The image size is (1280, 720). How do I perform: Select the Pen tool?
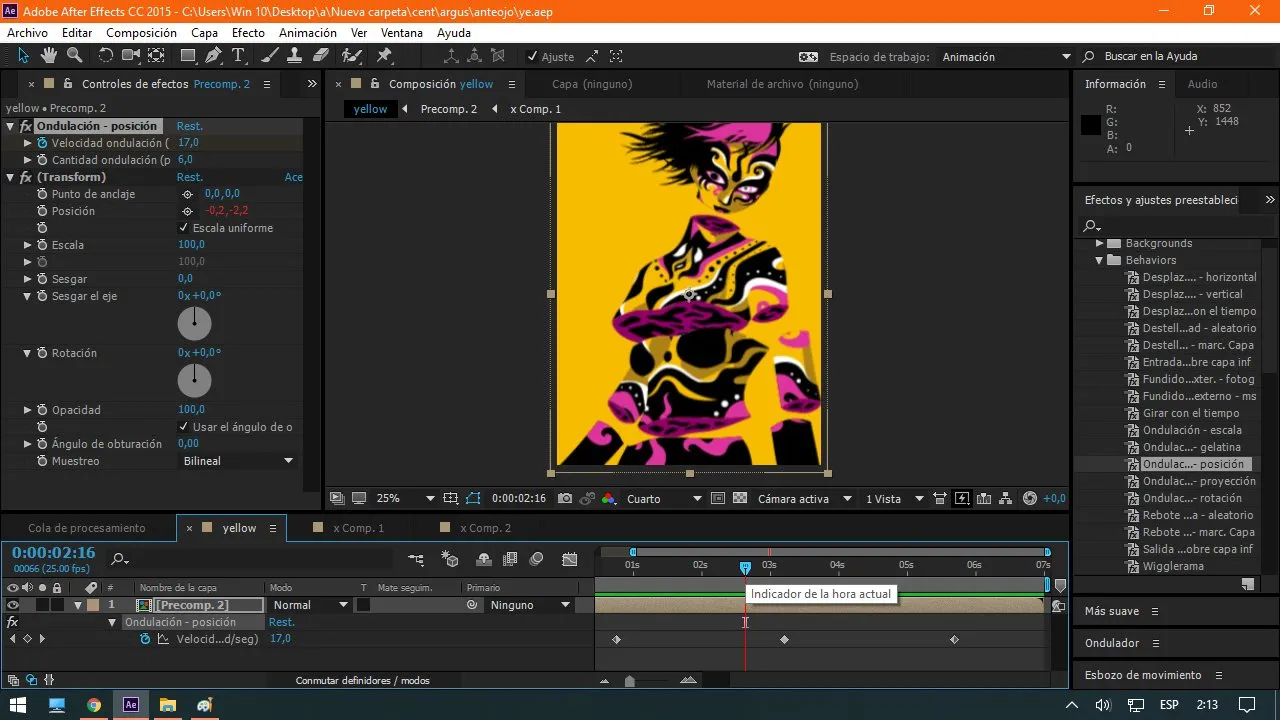pos(214,56)
